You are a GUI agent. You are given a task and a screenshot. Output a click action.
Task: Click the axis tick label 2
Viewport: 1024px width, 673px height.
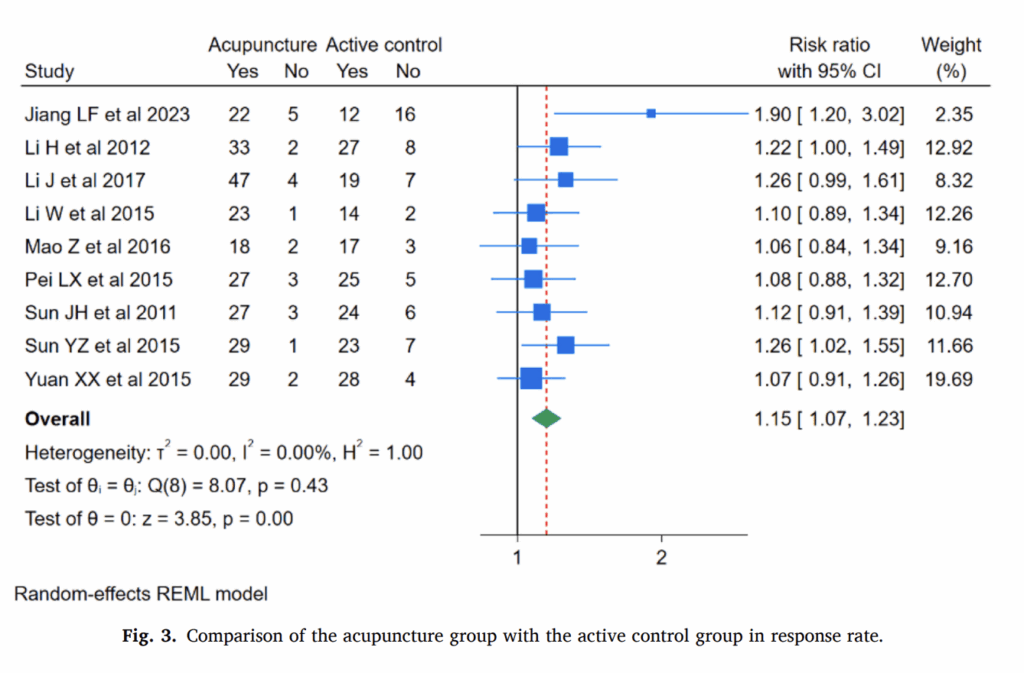tap(661, 558)
